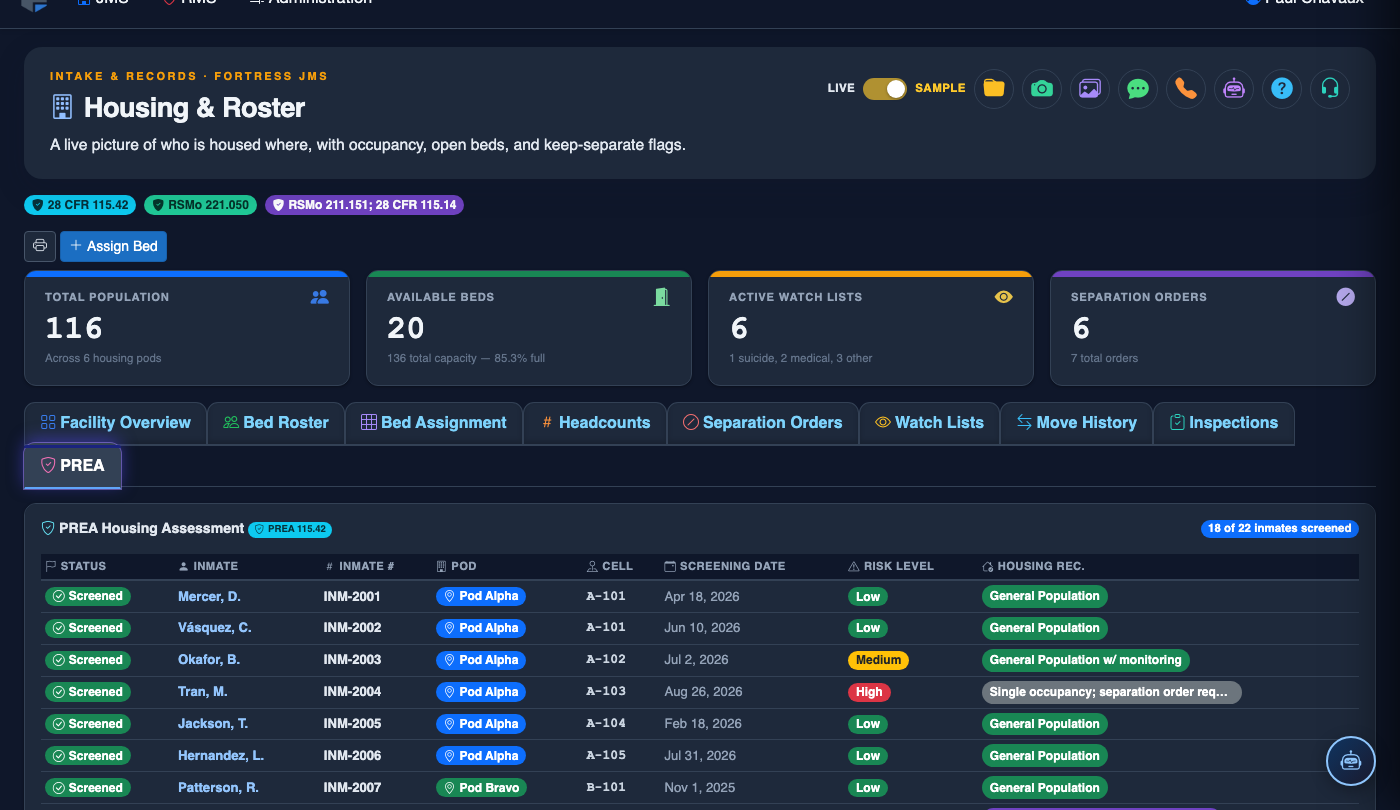This screenshot has height=810, width=1400.
Task: Open the green chat bubble icon
Action: 1137,88
